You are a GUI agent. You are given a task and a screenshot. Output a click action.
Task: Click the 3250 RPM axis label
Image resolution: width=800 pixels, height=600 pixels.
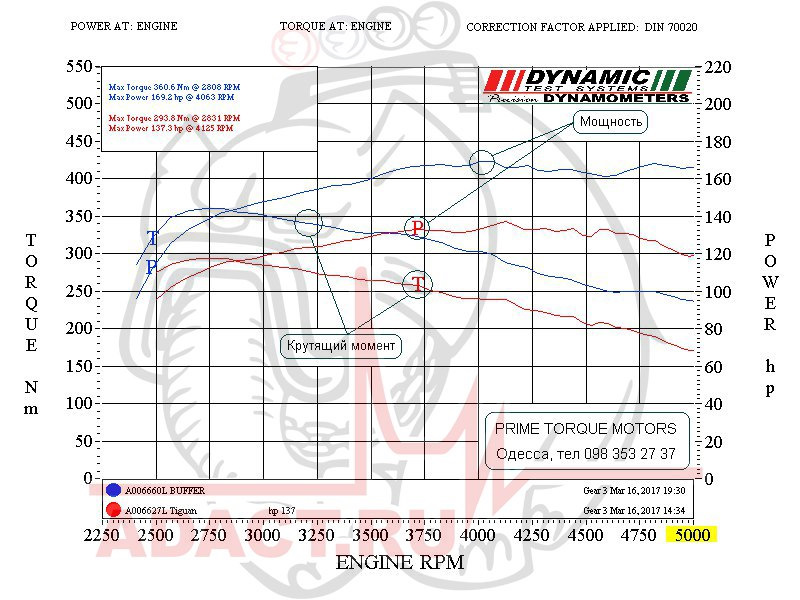click(316, 535)
